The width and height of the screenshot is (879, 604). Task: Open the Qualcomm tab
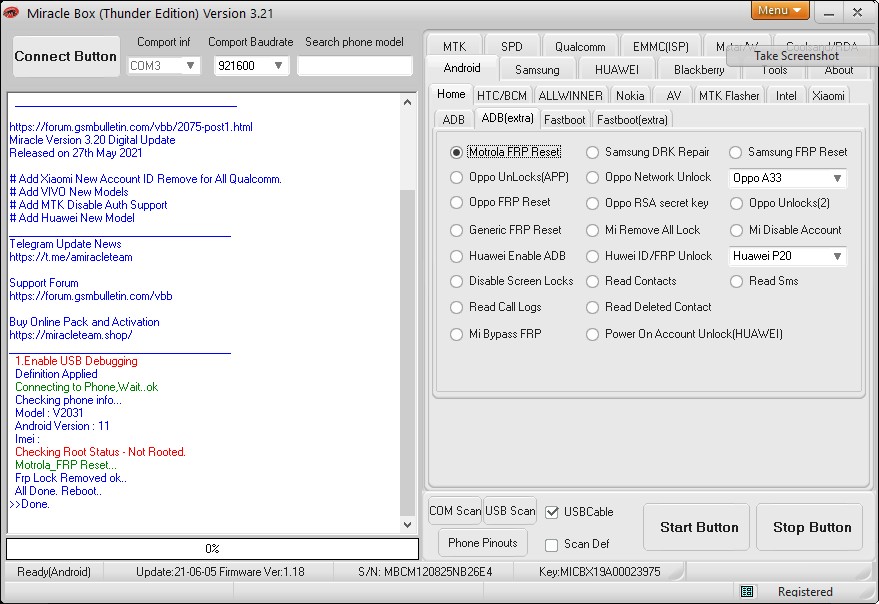tap(580, 47)
